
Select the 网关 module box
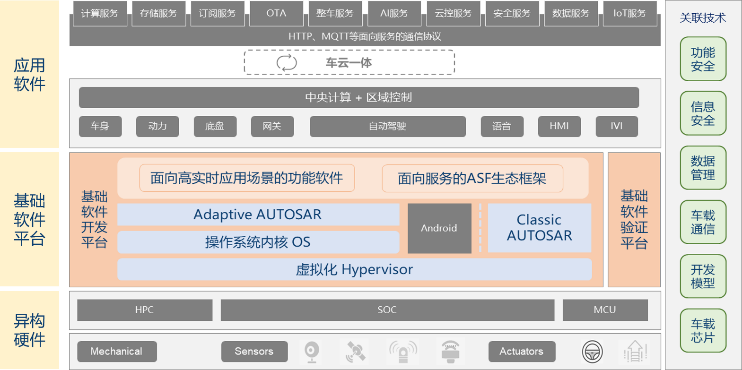coord(272,126)
